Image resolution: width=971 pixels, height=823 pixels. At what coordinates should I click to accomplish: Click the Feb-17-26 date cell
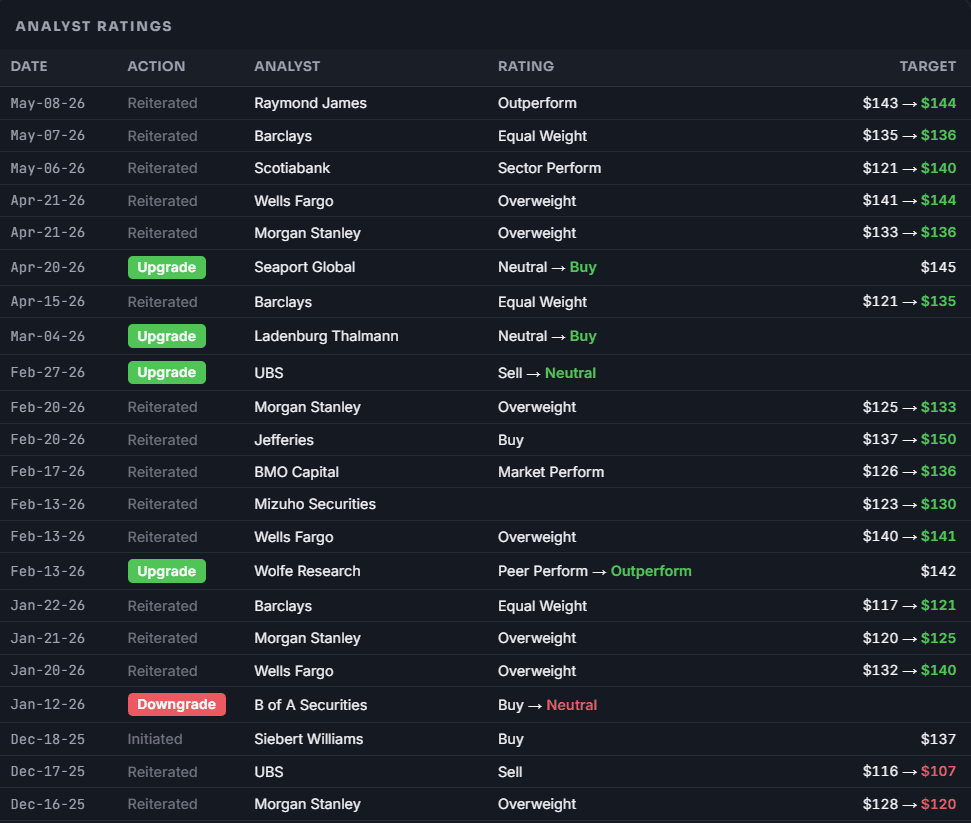(48, 472)
